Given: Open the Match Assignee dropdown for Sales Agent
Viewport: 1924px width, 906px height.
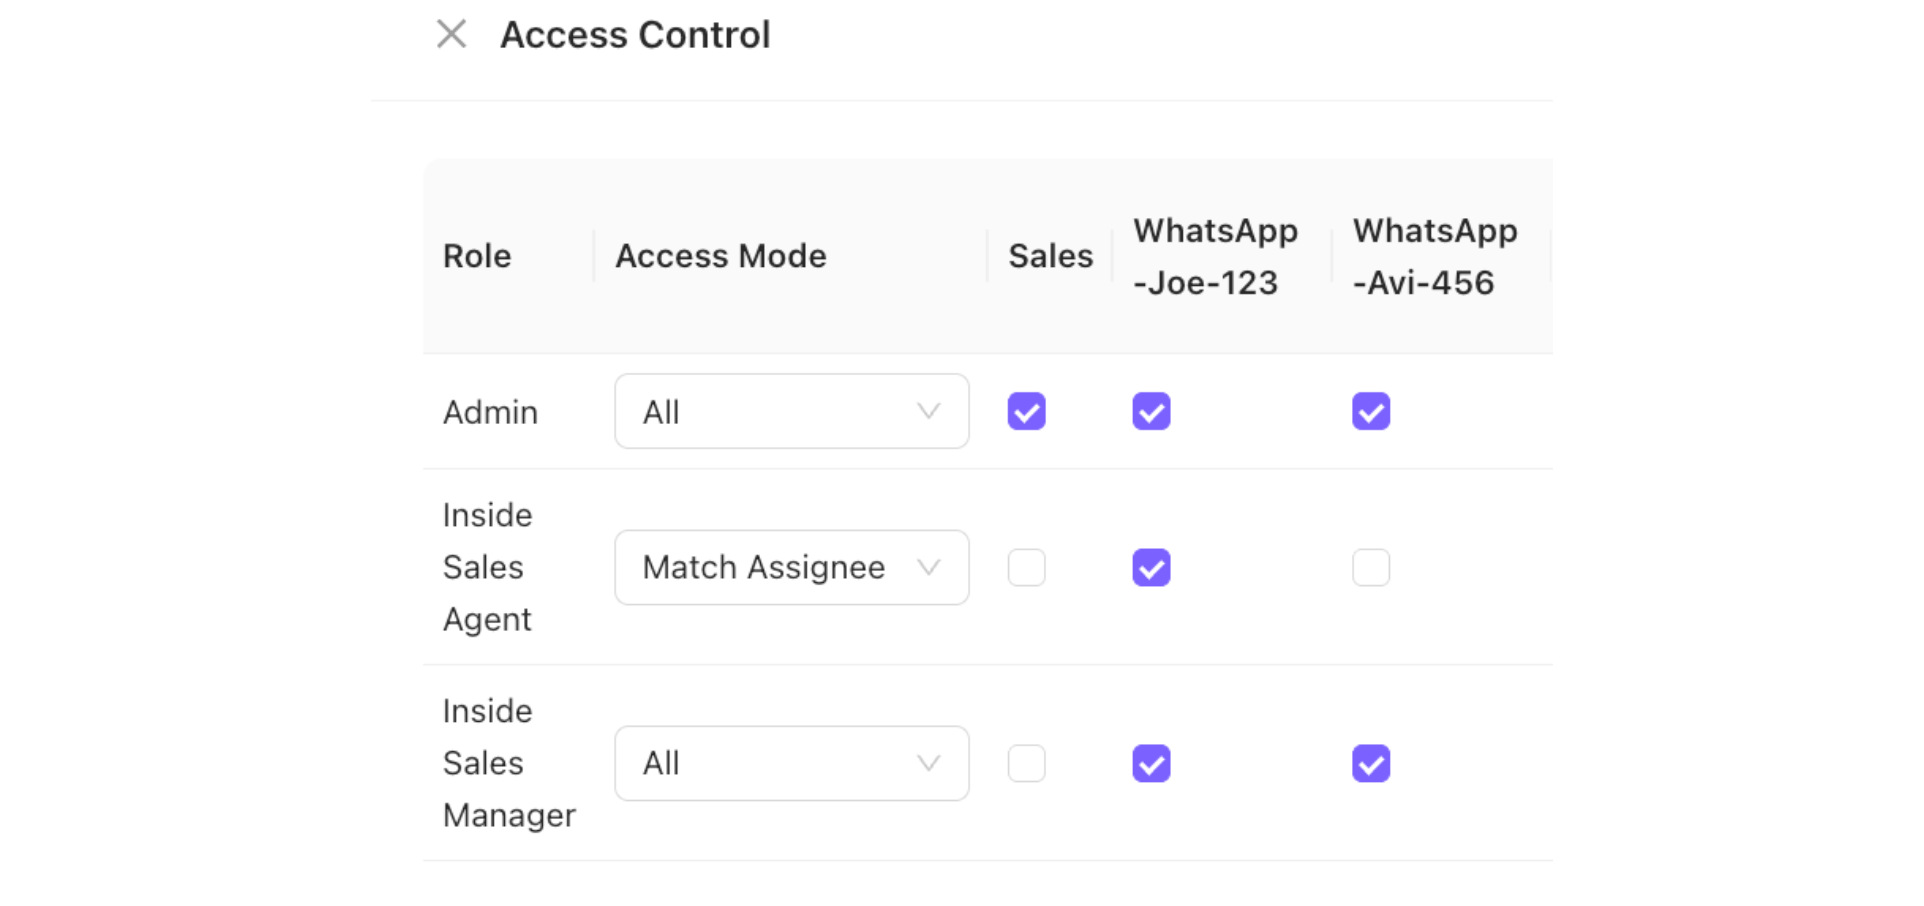Looking at the screenshot, I should [x=791, y=567].
